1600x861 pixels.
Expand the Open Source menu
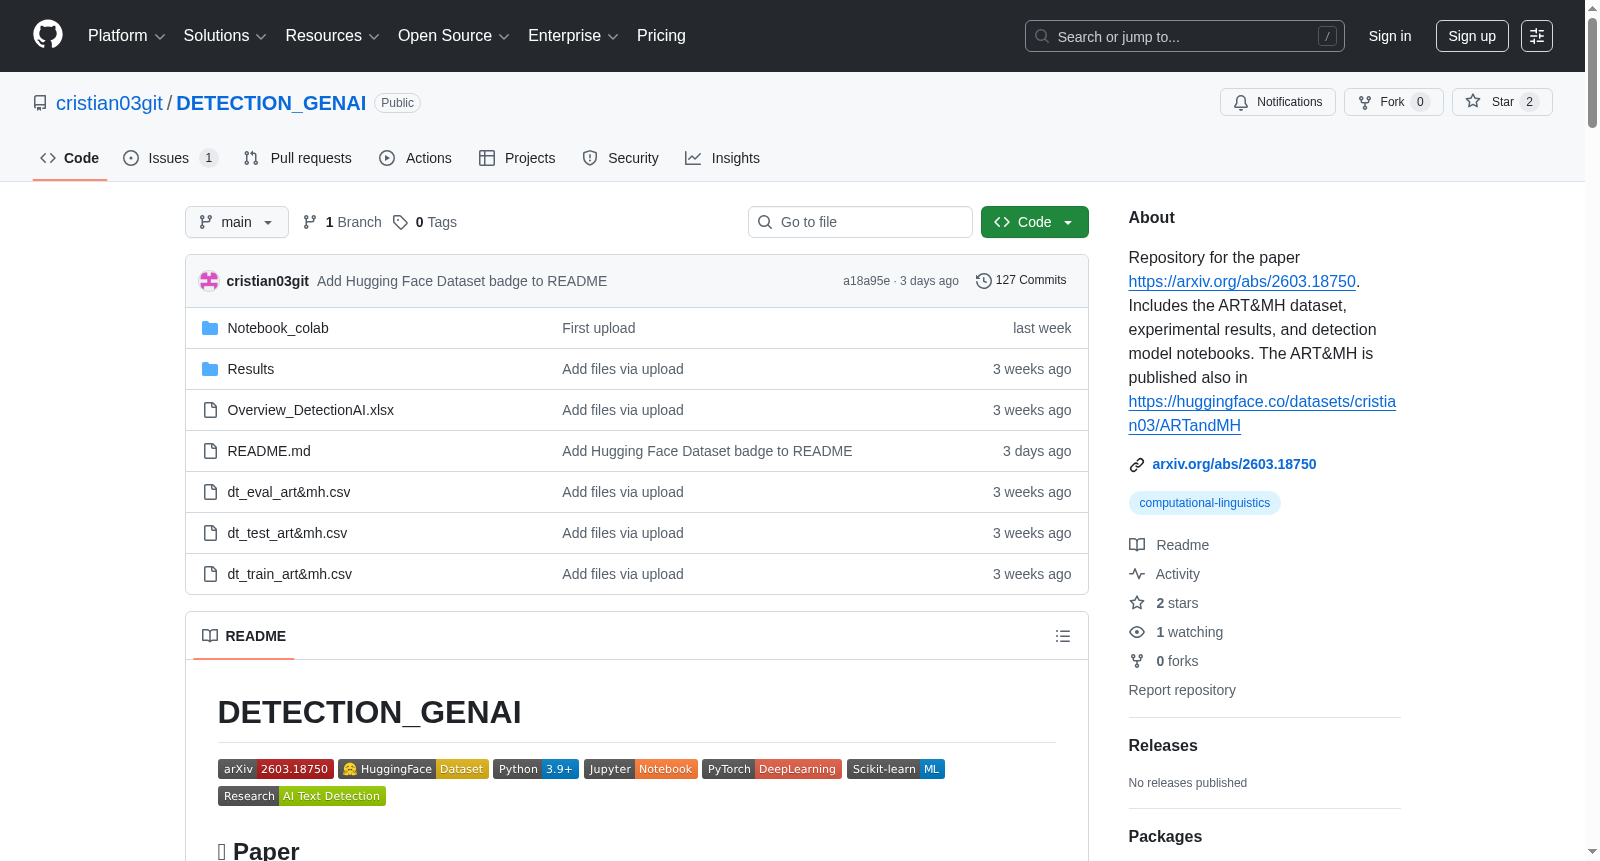coord(454,36)
